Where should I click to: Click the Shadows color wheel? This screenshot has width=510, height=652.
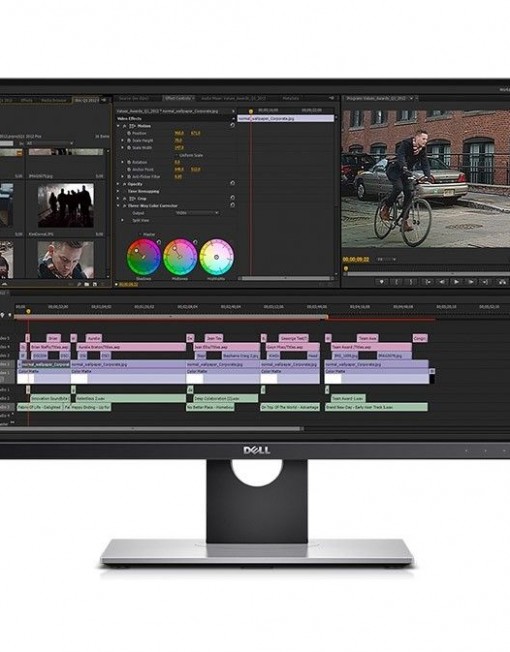(x=143, y=256)
